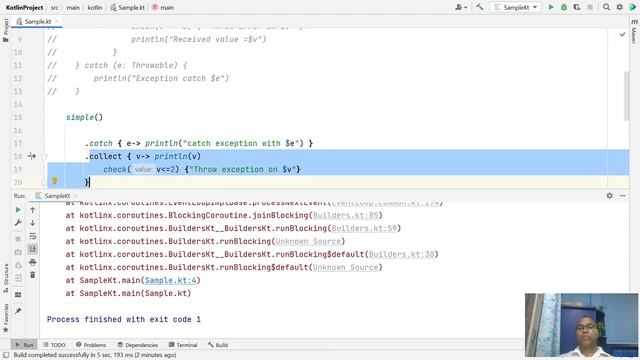Toggle tool window bars icon in status bar
The image size is (640, 360).
tap(6, 355)
